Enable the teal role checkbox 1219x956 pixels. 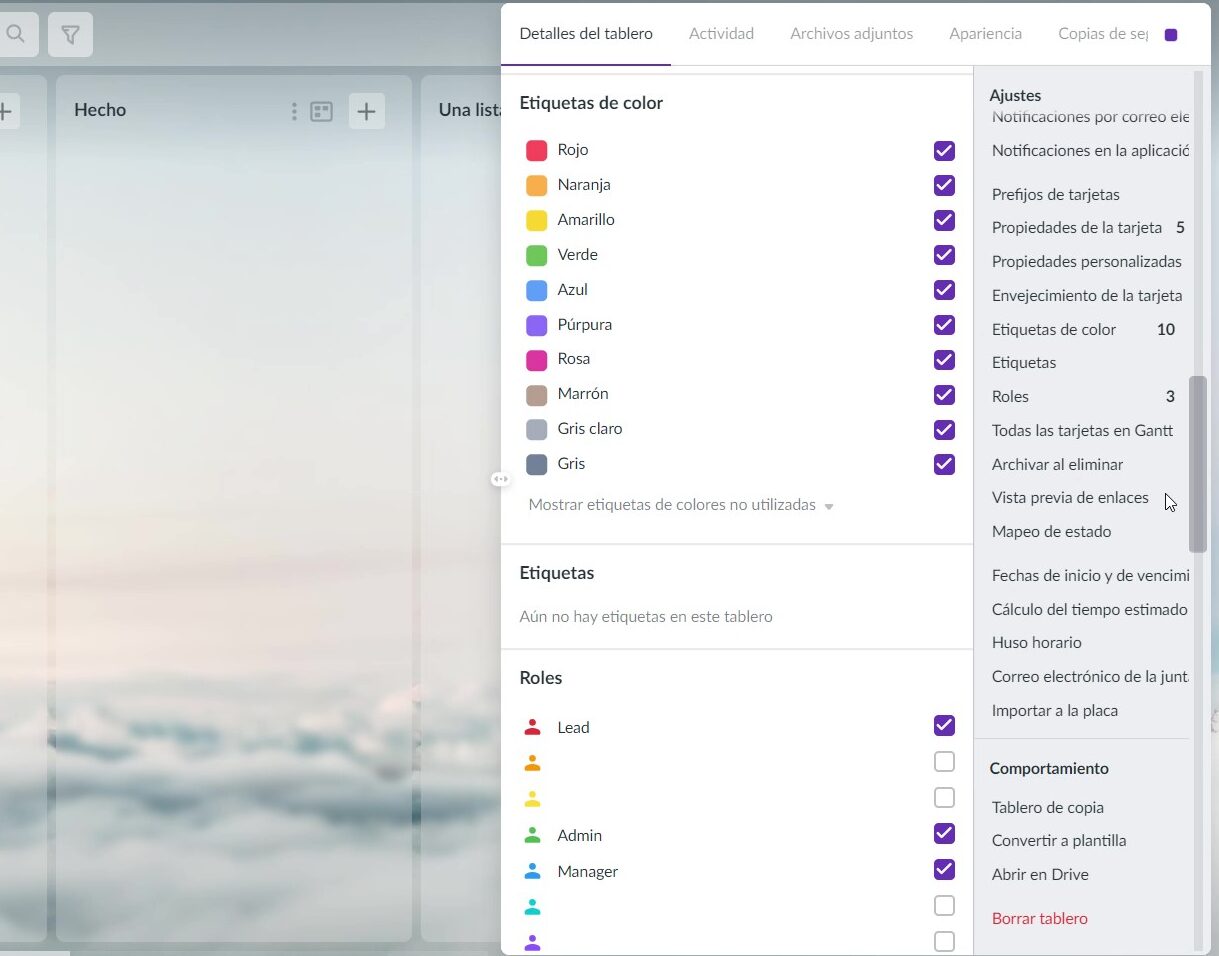tap(944, 906)
